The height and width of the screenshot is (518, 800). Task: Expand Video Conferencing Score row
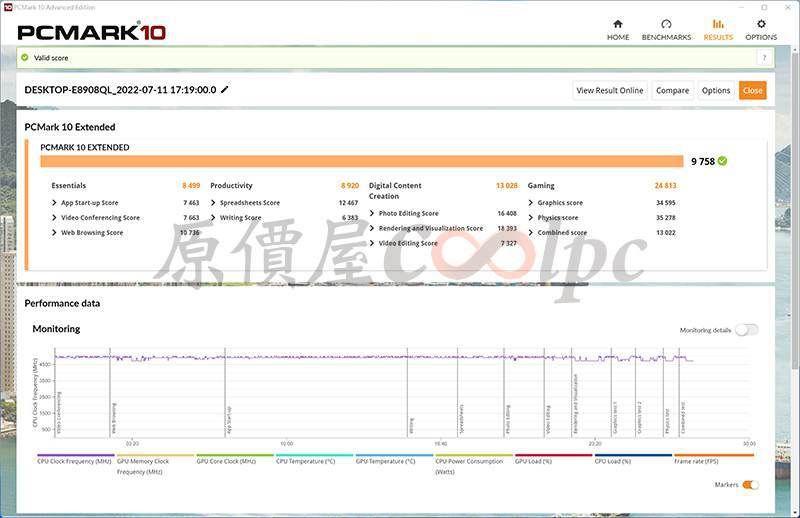pos(54,217)
